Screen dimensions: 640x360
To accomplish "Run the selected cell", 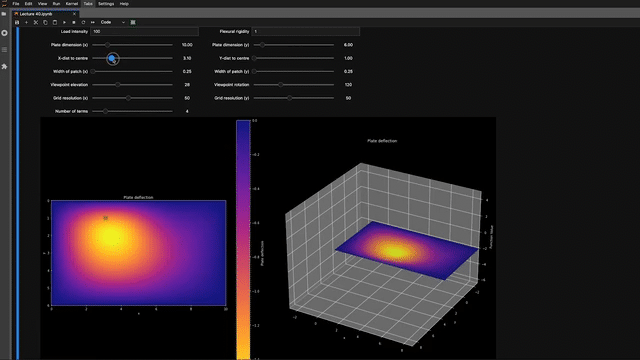I will click(x=64, y=22).
